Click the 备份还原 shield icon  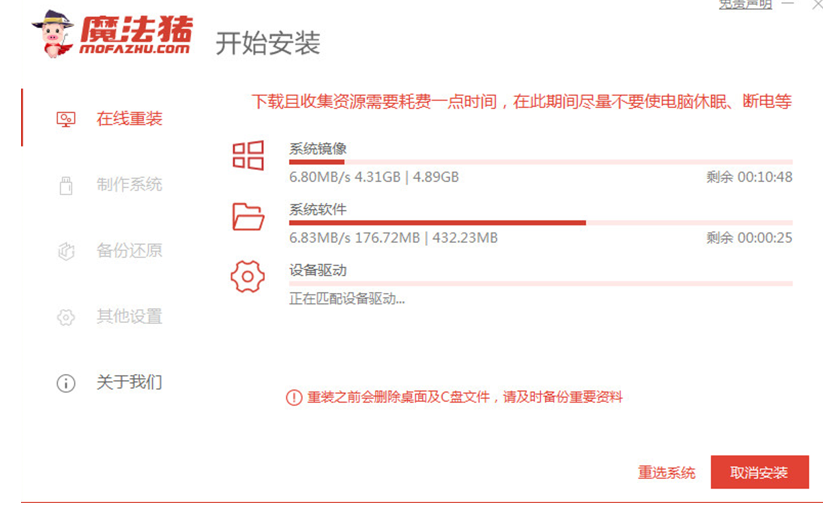click(x=66, y=251)
